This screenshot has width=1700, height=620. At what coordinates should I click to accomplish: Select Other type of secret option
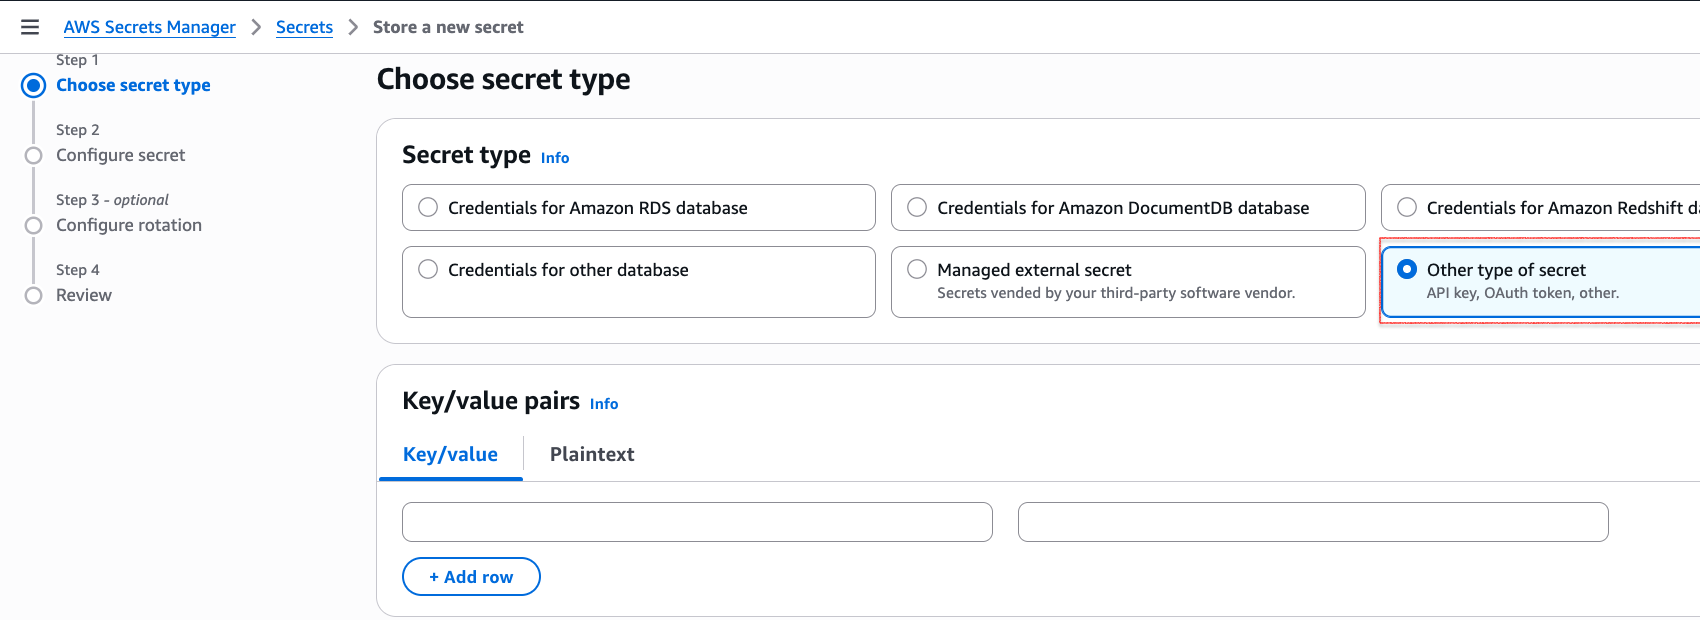(x=1408, y=269)
